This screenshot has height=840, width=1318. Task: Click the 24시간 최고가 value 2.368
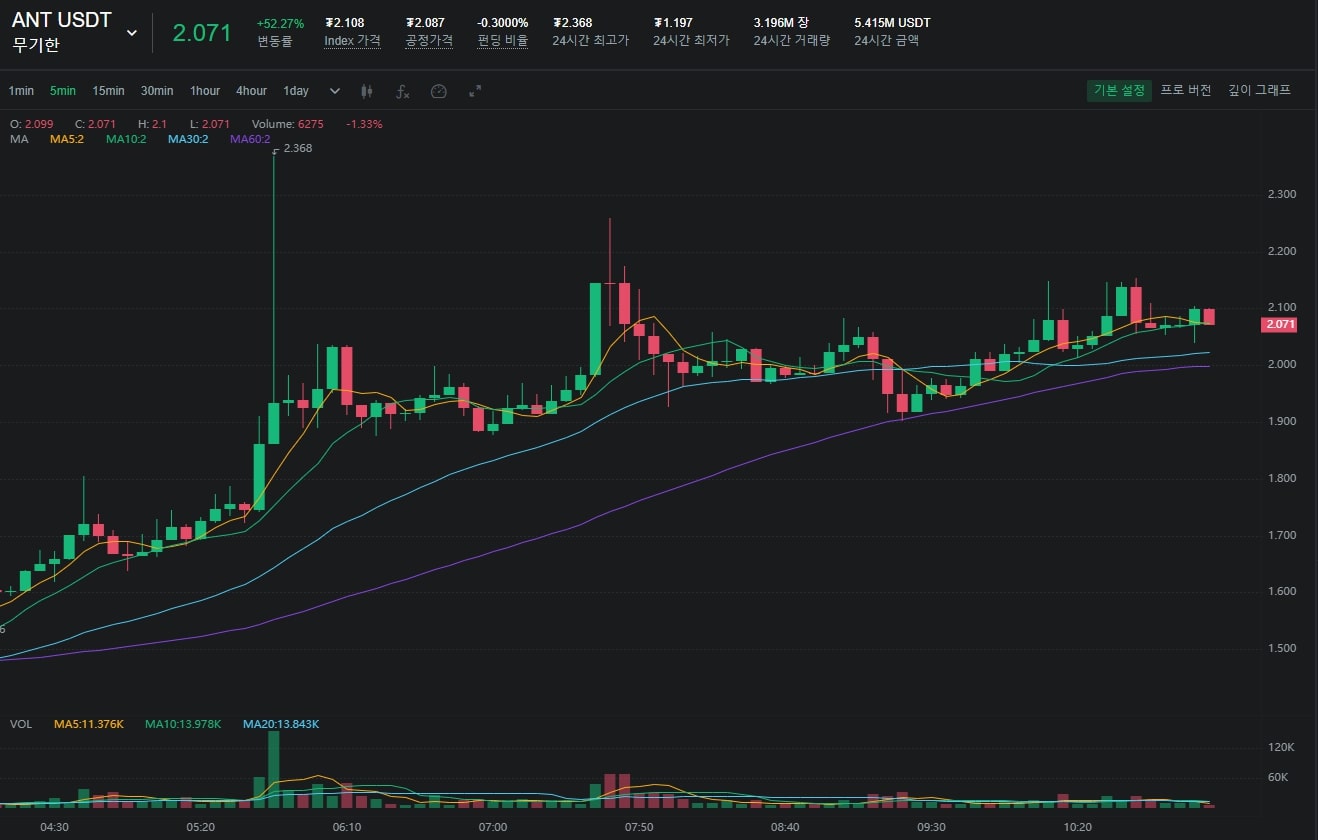(x=572, y=23)
